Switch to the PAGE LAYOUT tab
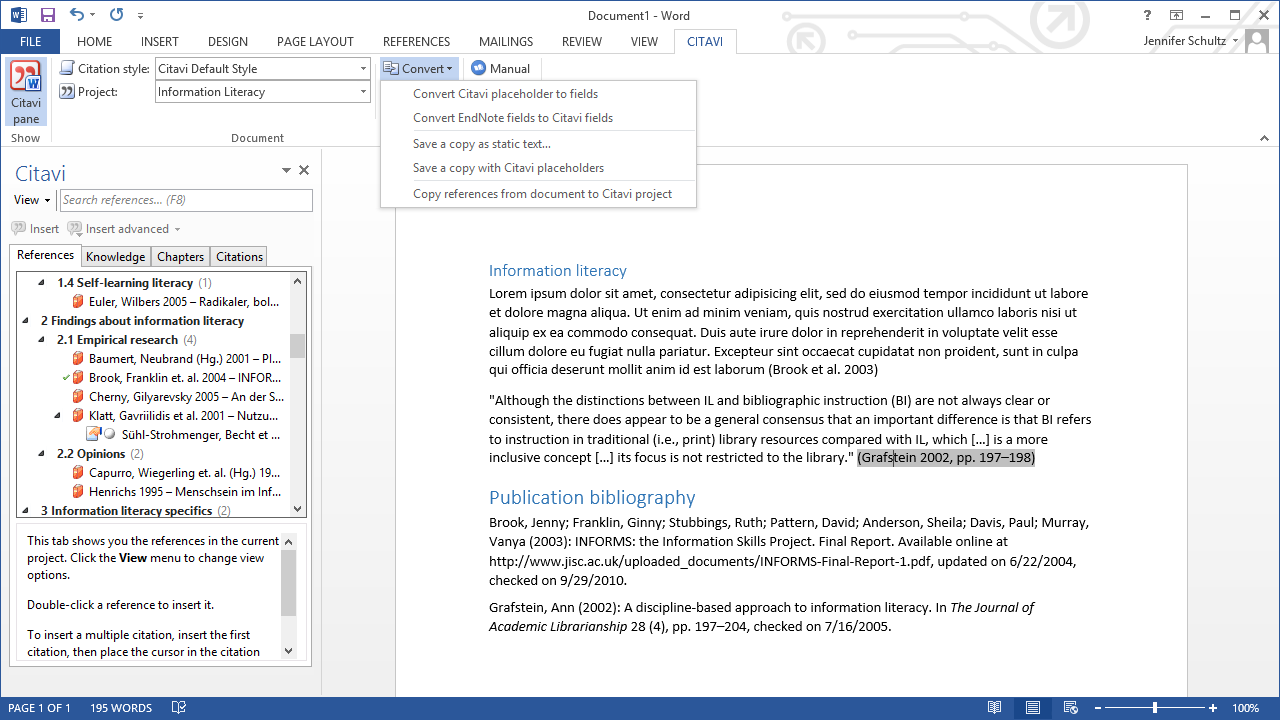This screenshot has width=1280, height=720. pyautogui.click(x=315, y=42)
